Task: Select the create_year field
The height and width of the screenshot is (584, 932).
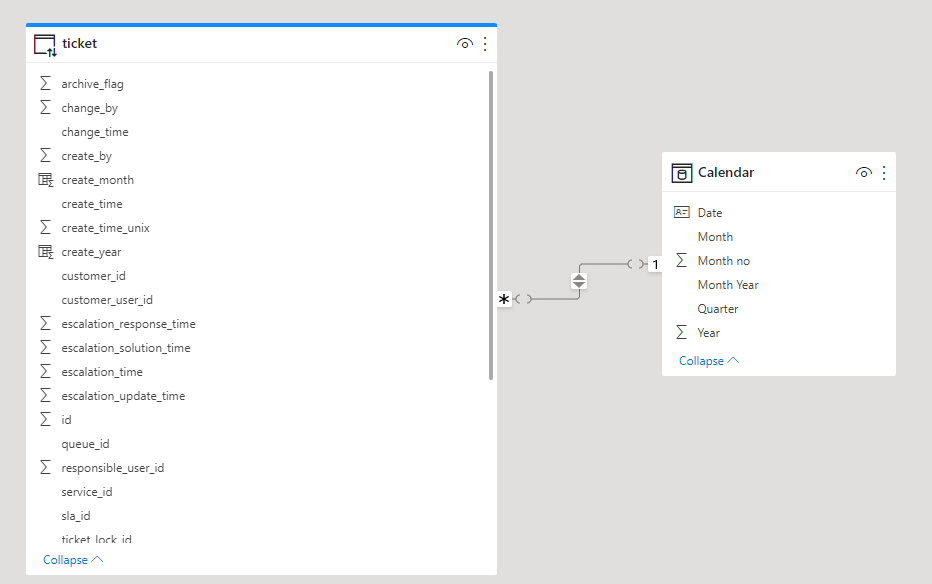Action: (x=91, y=252)
